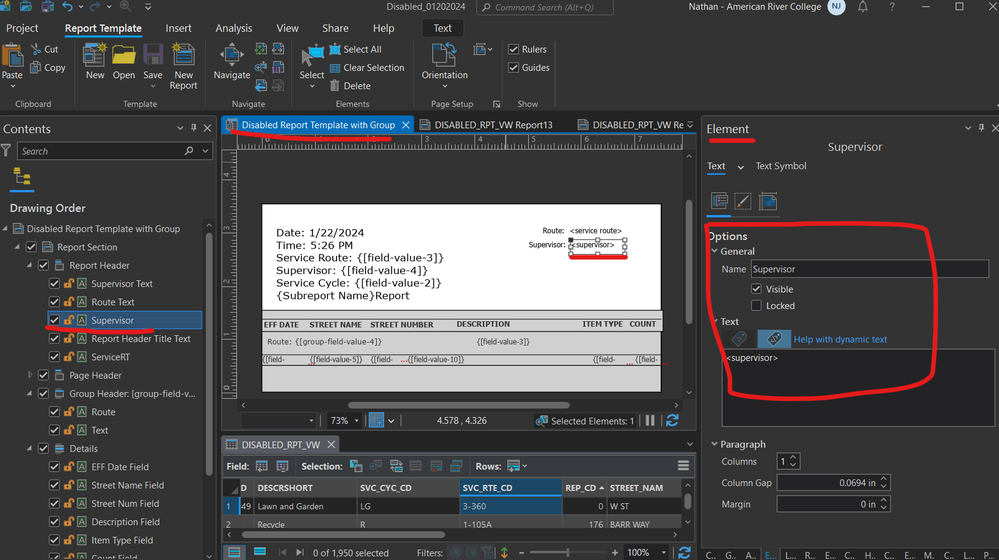Screen dimensions: 999x560
Task: Click Select All in Elements group
Action: tap(356, 49)
